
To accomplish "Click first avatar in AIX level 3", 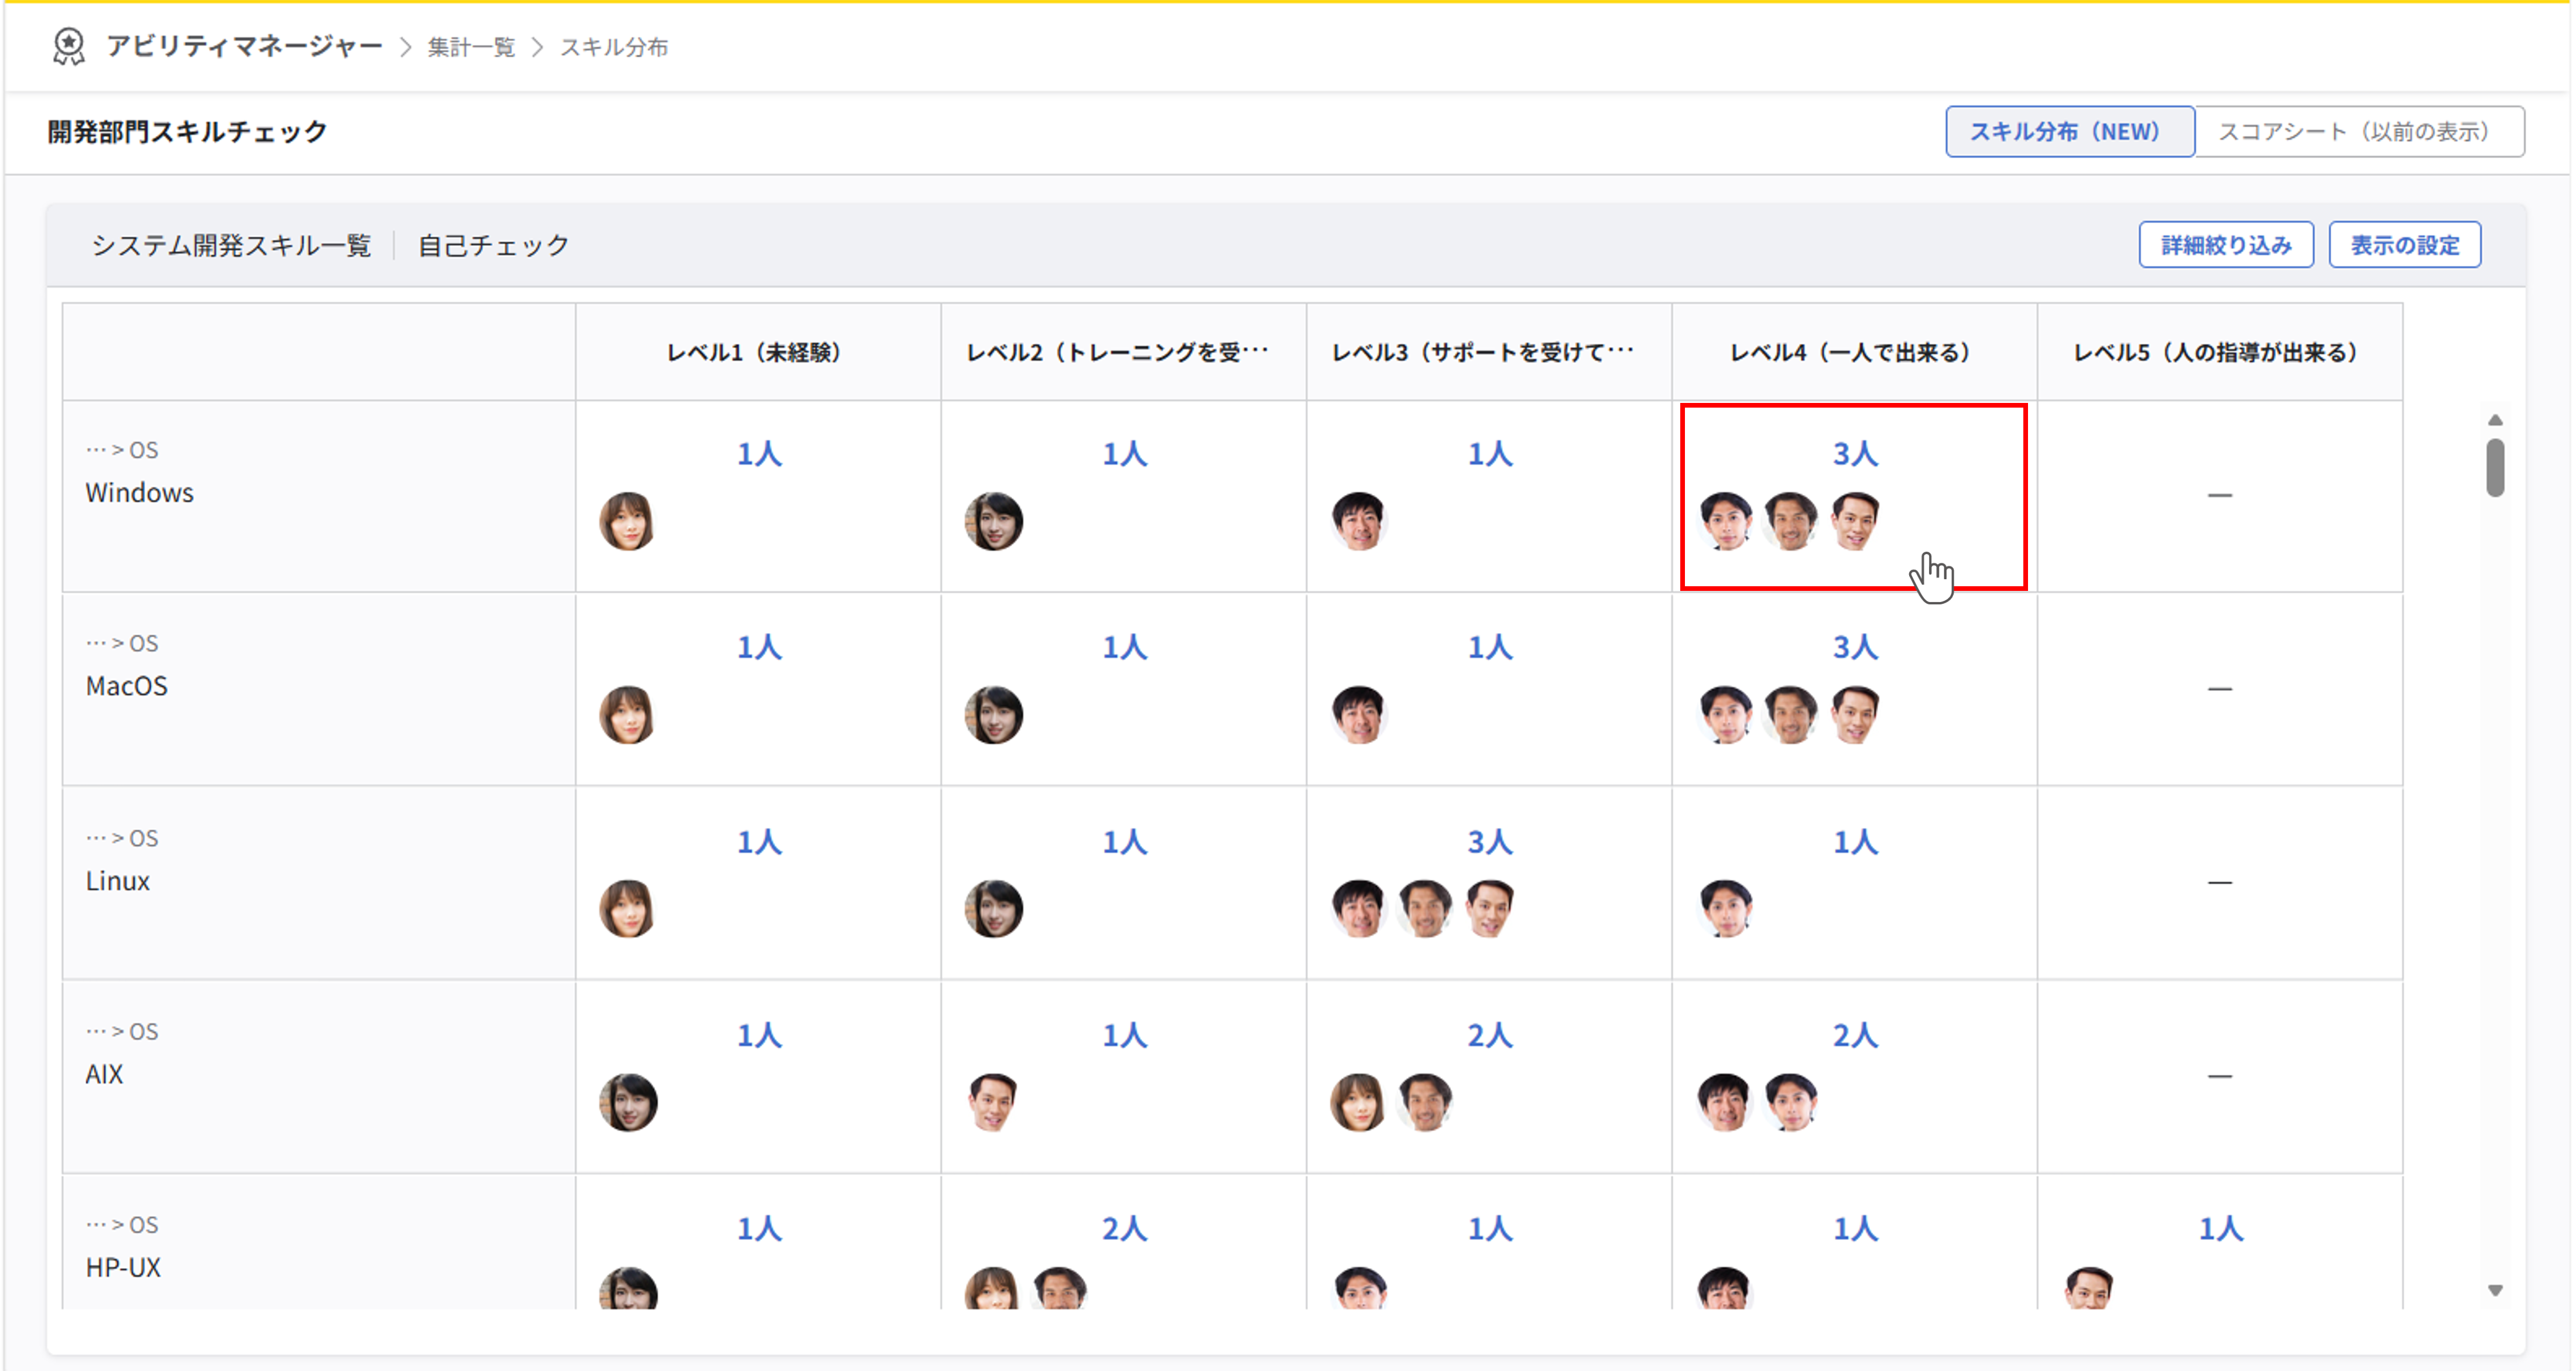I will point(1358,1103).
